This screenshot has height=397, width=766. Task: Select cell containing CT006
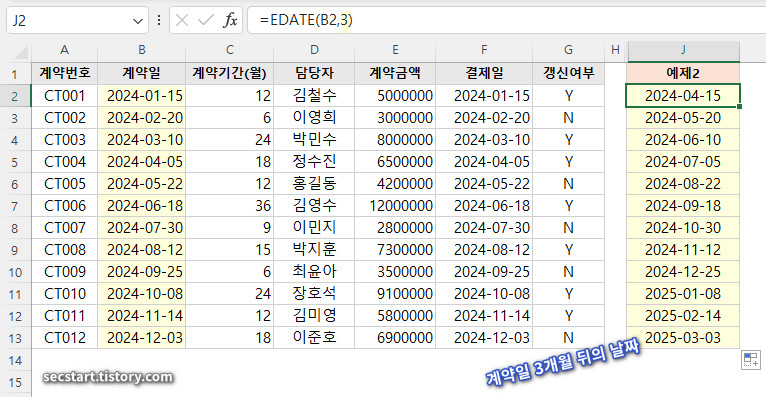[64, 205]
